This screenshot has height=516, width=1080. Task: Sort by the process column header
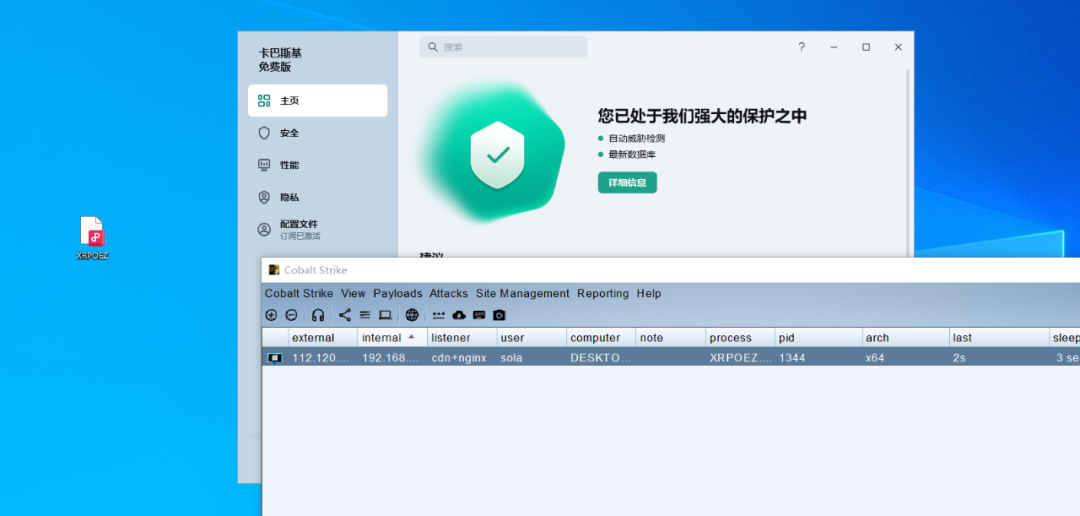tap(740, 338)
